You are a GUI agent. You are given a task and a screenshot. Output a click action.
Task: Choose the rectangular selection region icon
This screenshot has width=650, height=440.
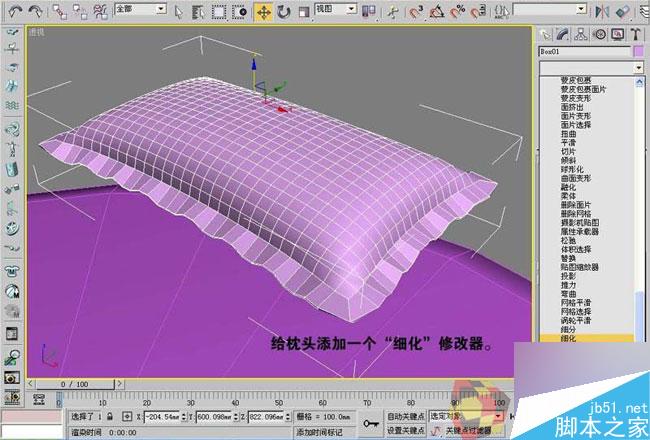(219, 12)
